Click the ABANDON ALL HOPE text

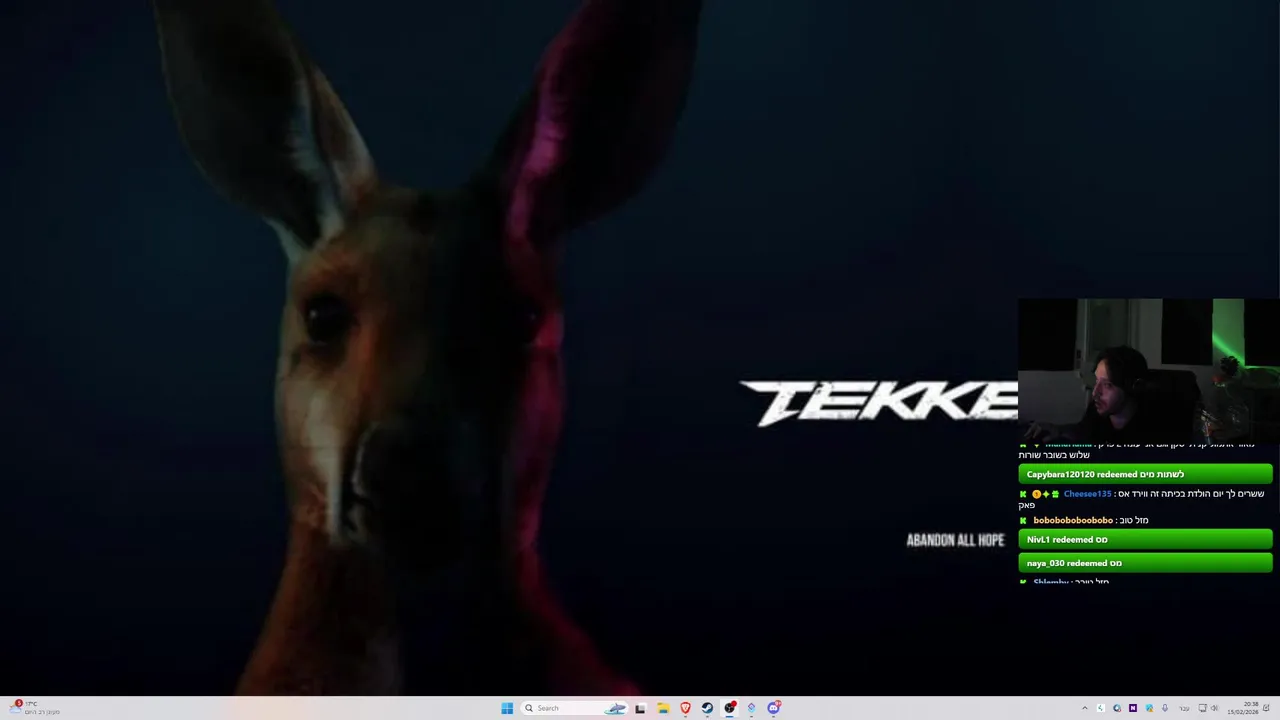(x=955, y=540)
